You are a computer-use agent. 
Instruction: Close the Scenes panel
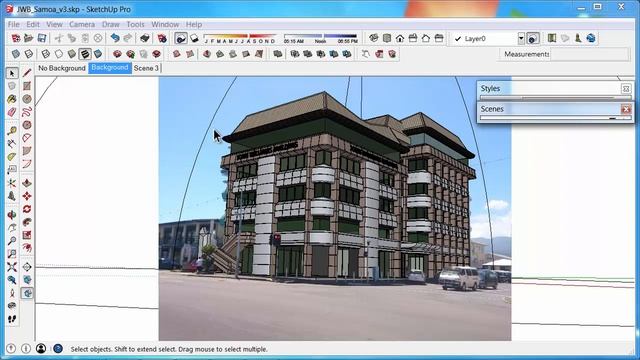(x=626, y=109)
